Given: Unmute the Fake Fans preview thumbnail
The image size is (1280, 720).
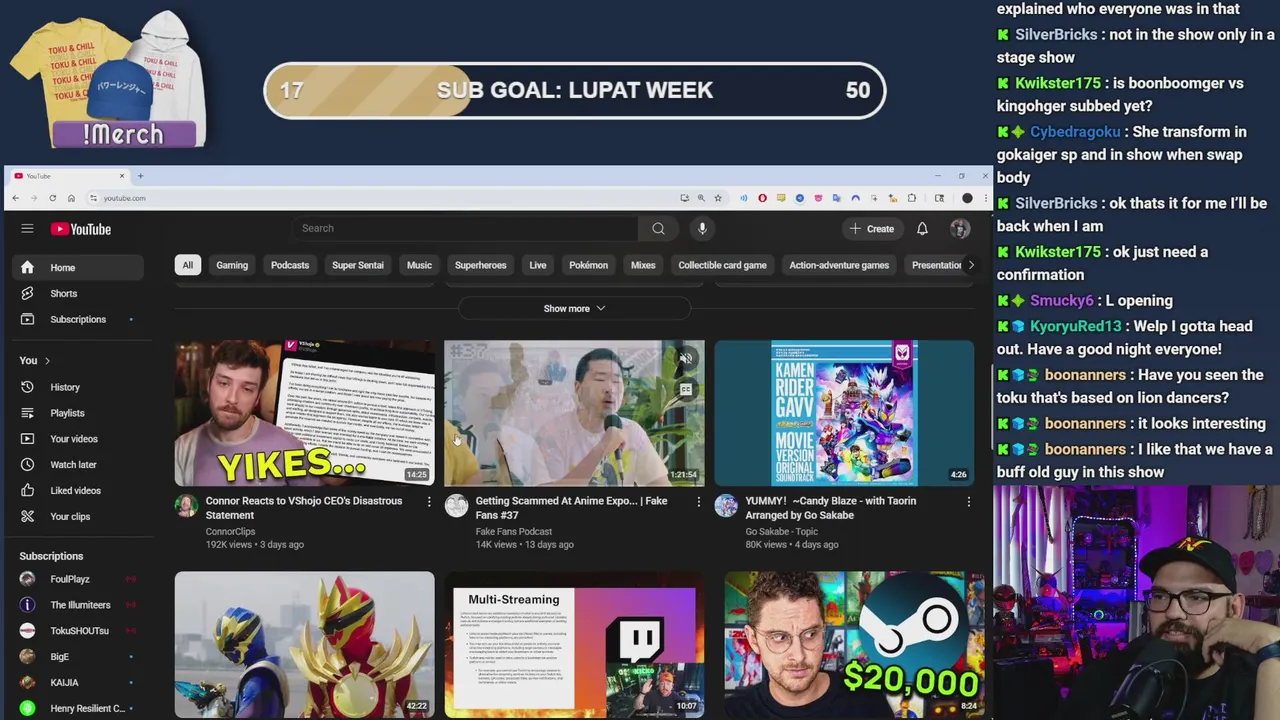Looking at the screenshot, I should (x=686, y=358).
